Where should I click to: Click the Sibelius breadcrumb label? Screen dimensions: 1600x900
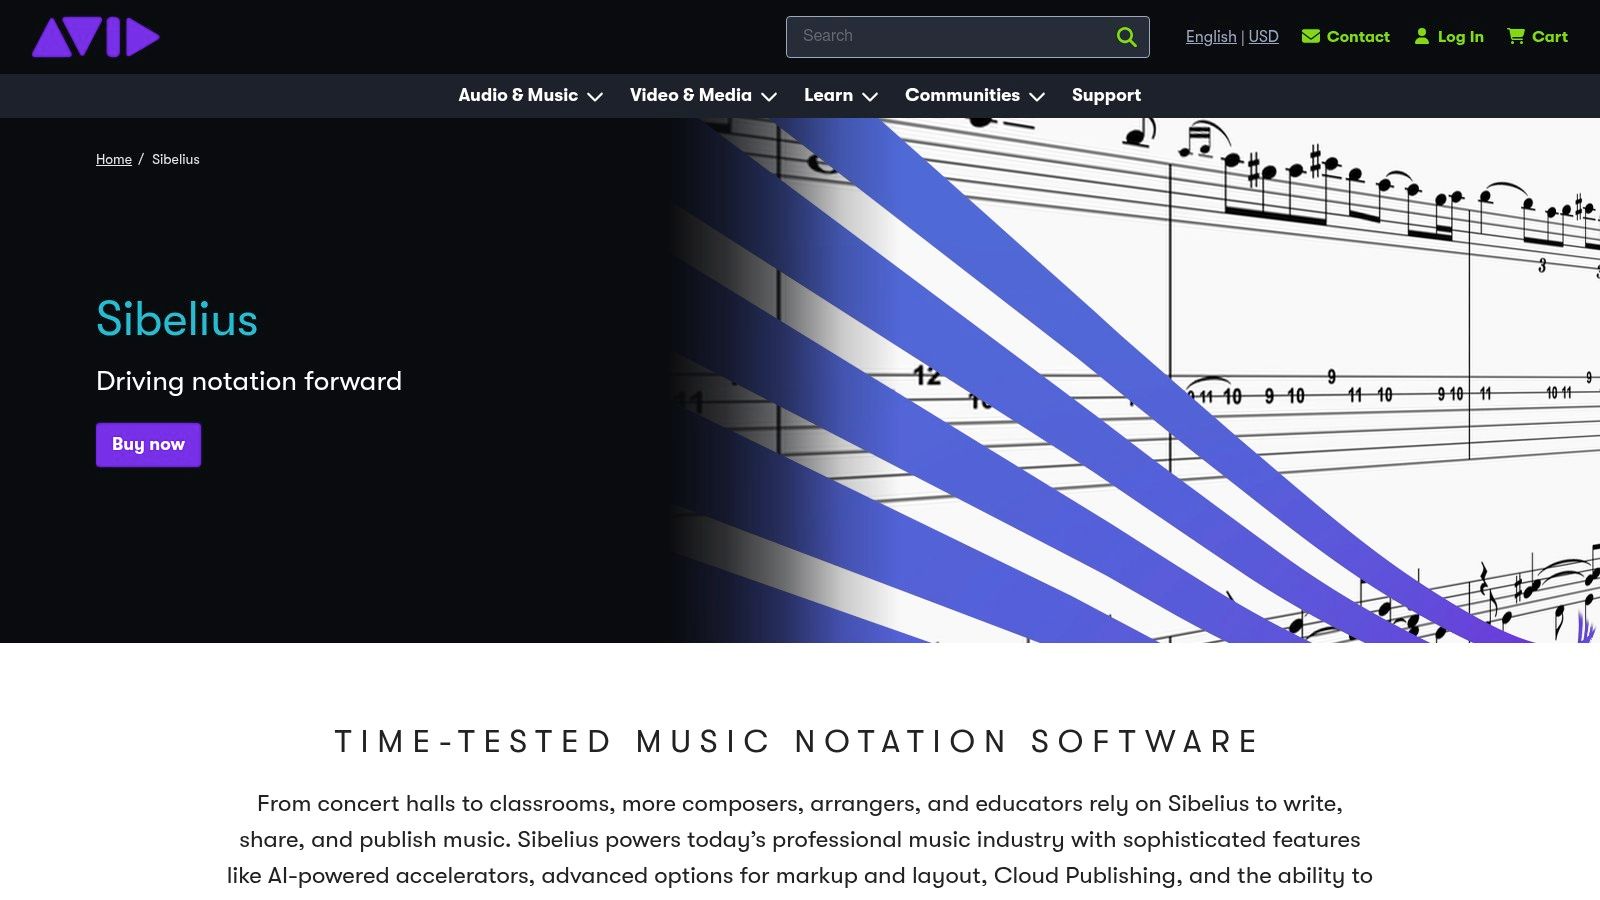click(176, 159)
